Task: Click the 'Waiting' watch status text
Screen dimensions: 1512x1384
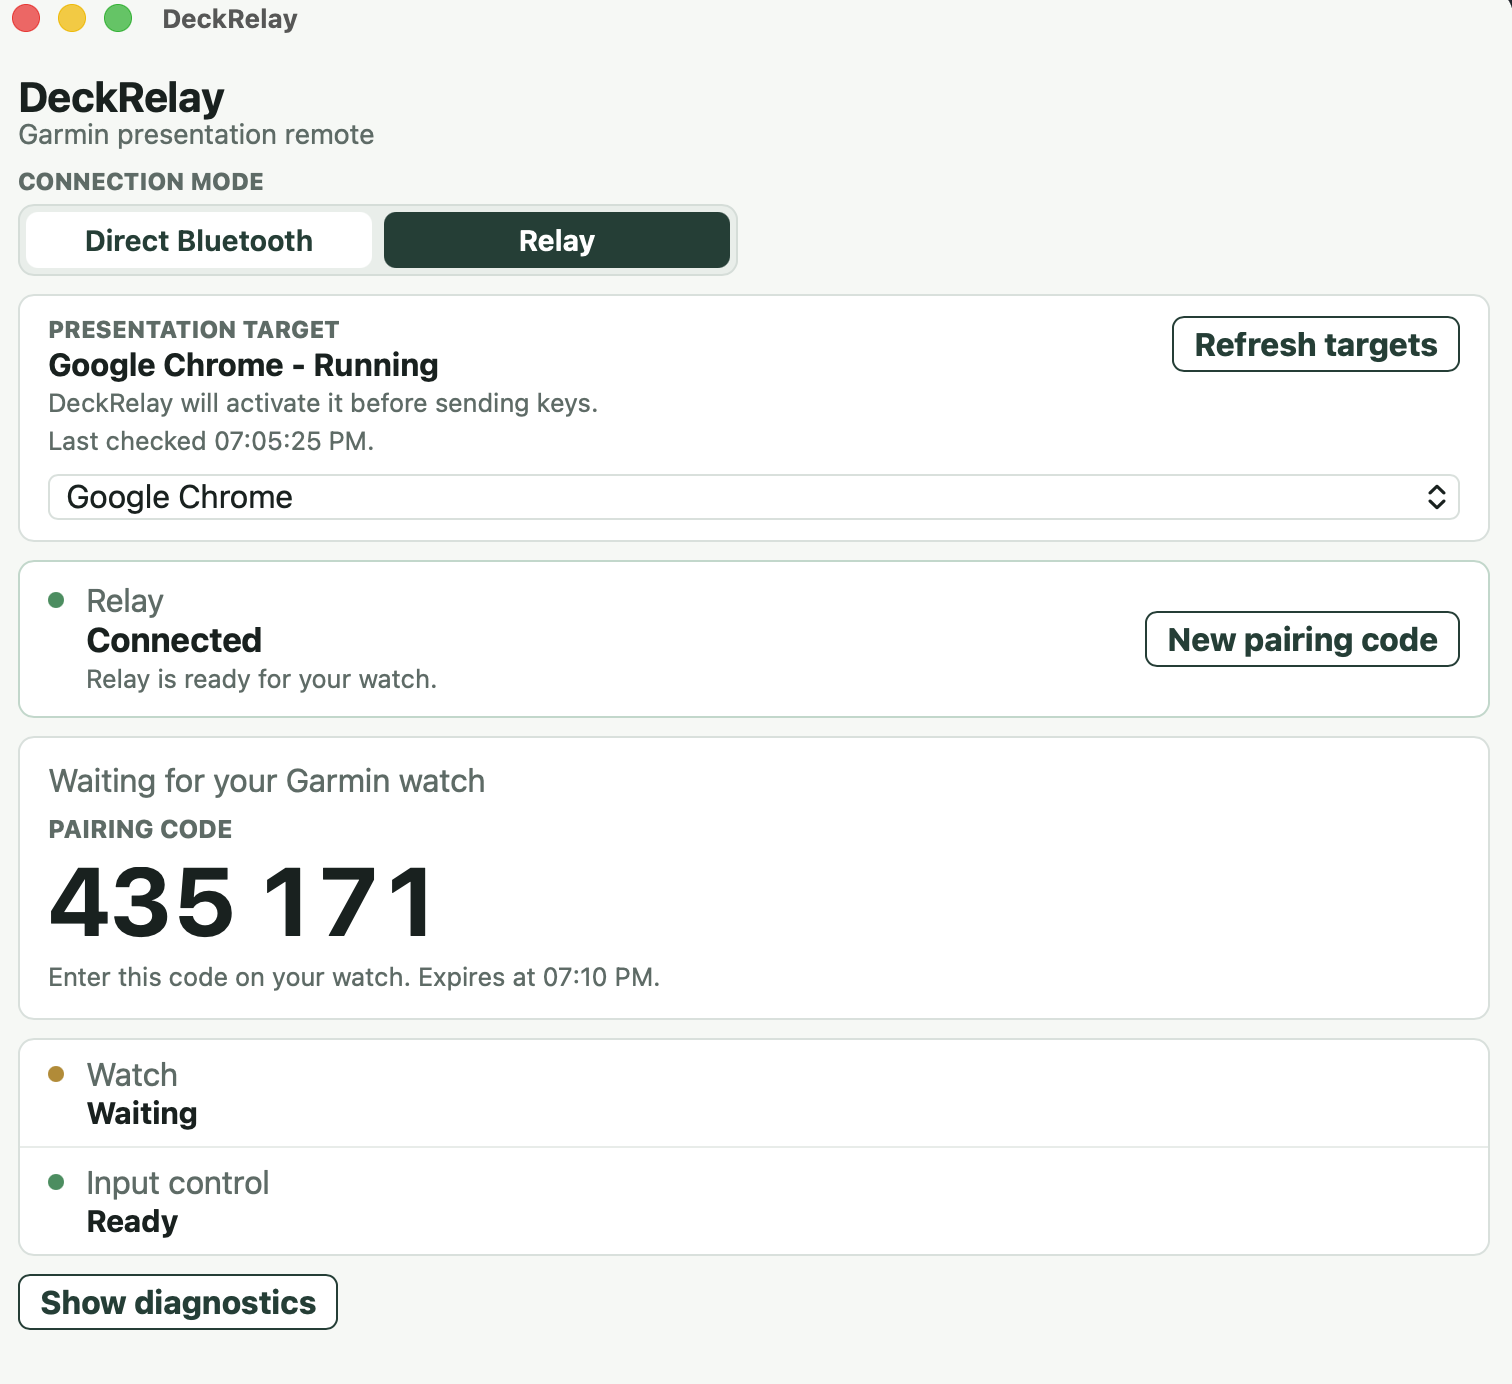Action: 142,1113
